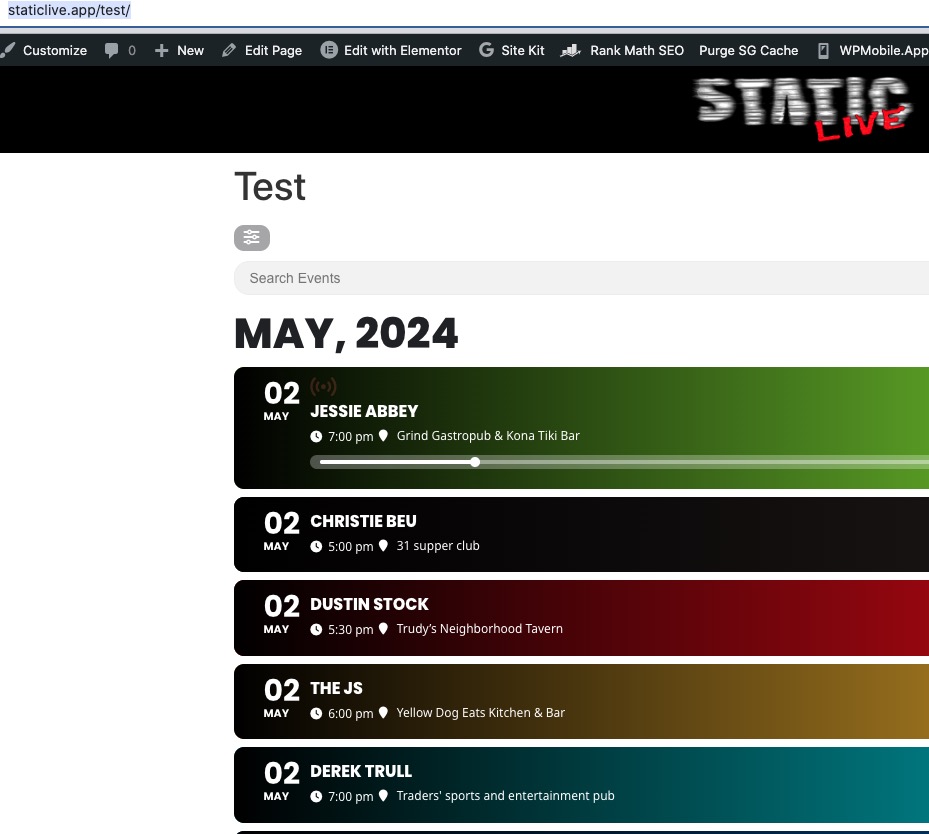Open the event filter settings icon
The height and width of the screenshot is (834, 929).
252,238
